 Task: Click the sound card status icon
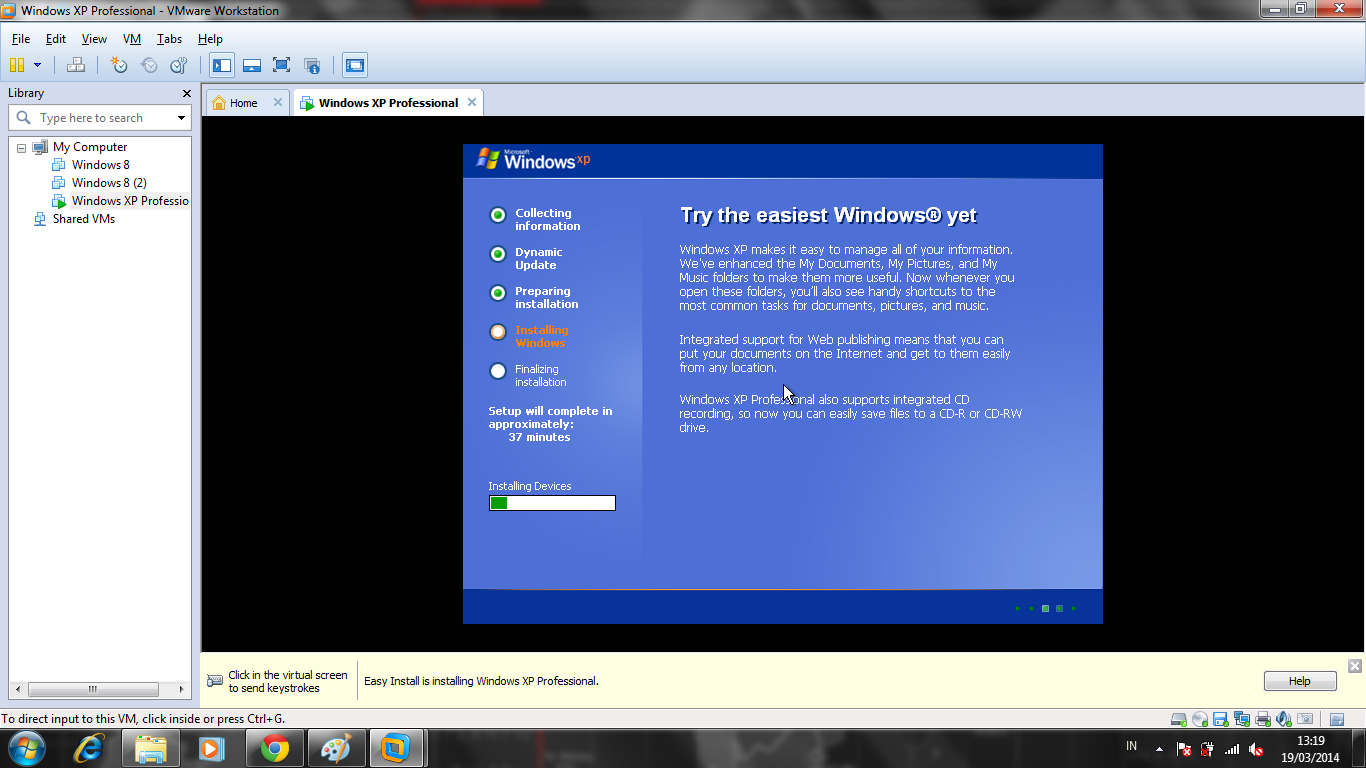pyautogui.click(x=1283, y=719)
